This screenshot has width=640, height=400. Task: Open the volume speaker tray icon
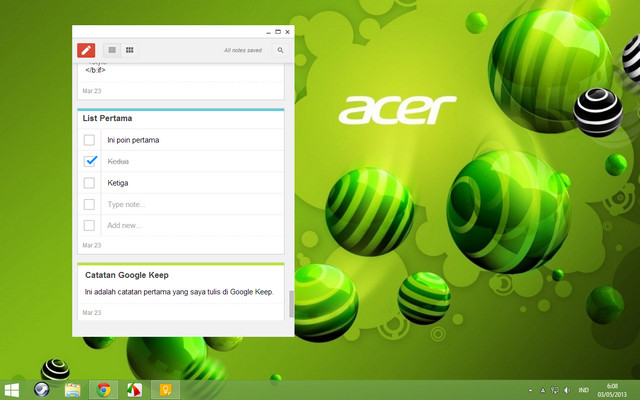[567, 391]
